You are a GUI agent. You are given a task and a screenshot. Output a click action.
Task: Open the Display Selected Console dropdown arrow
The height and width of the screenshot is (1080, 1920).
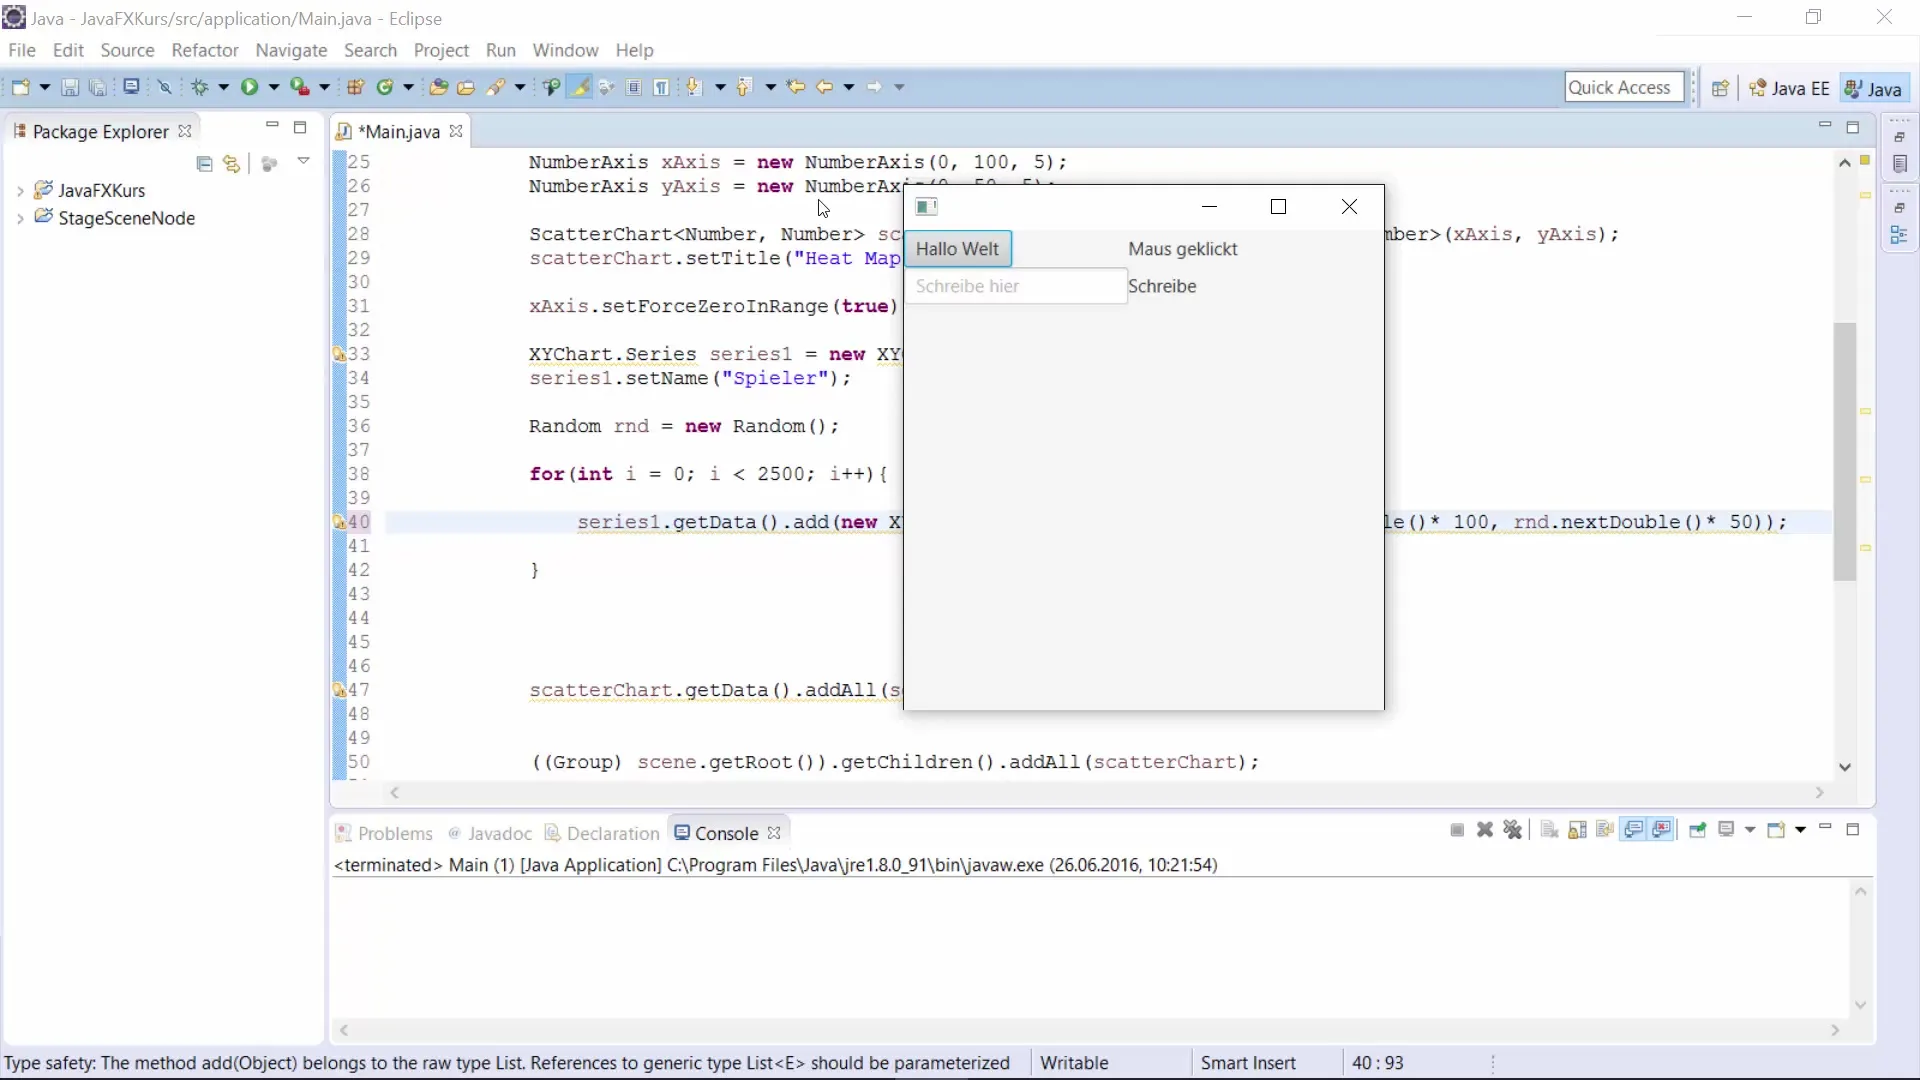click(1750, 830)
